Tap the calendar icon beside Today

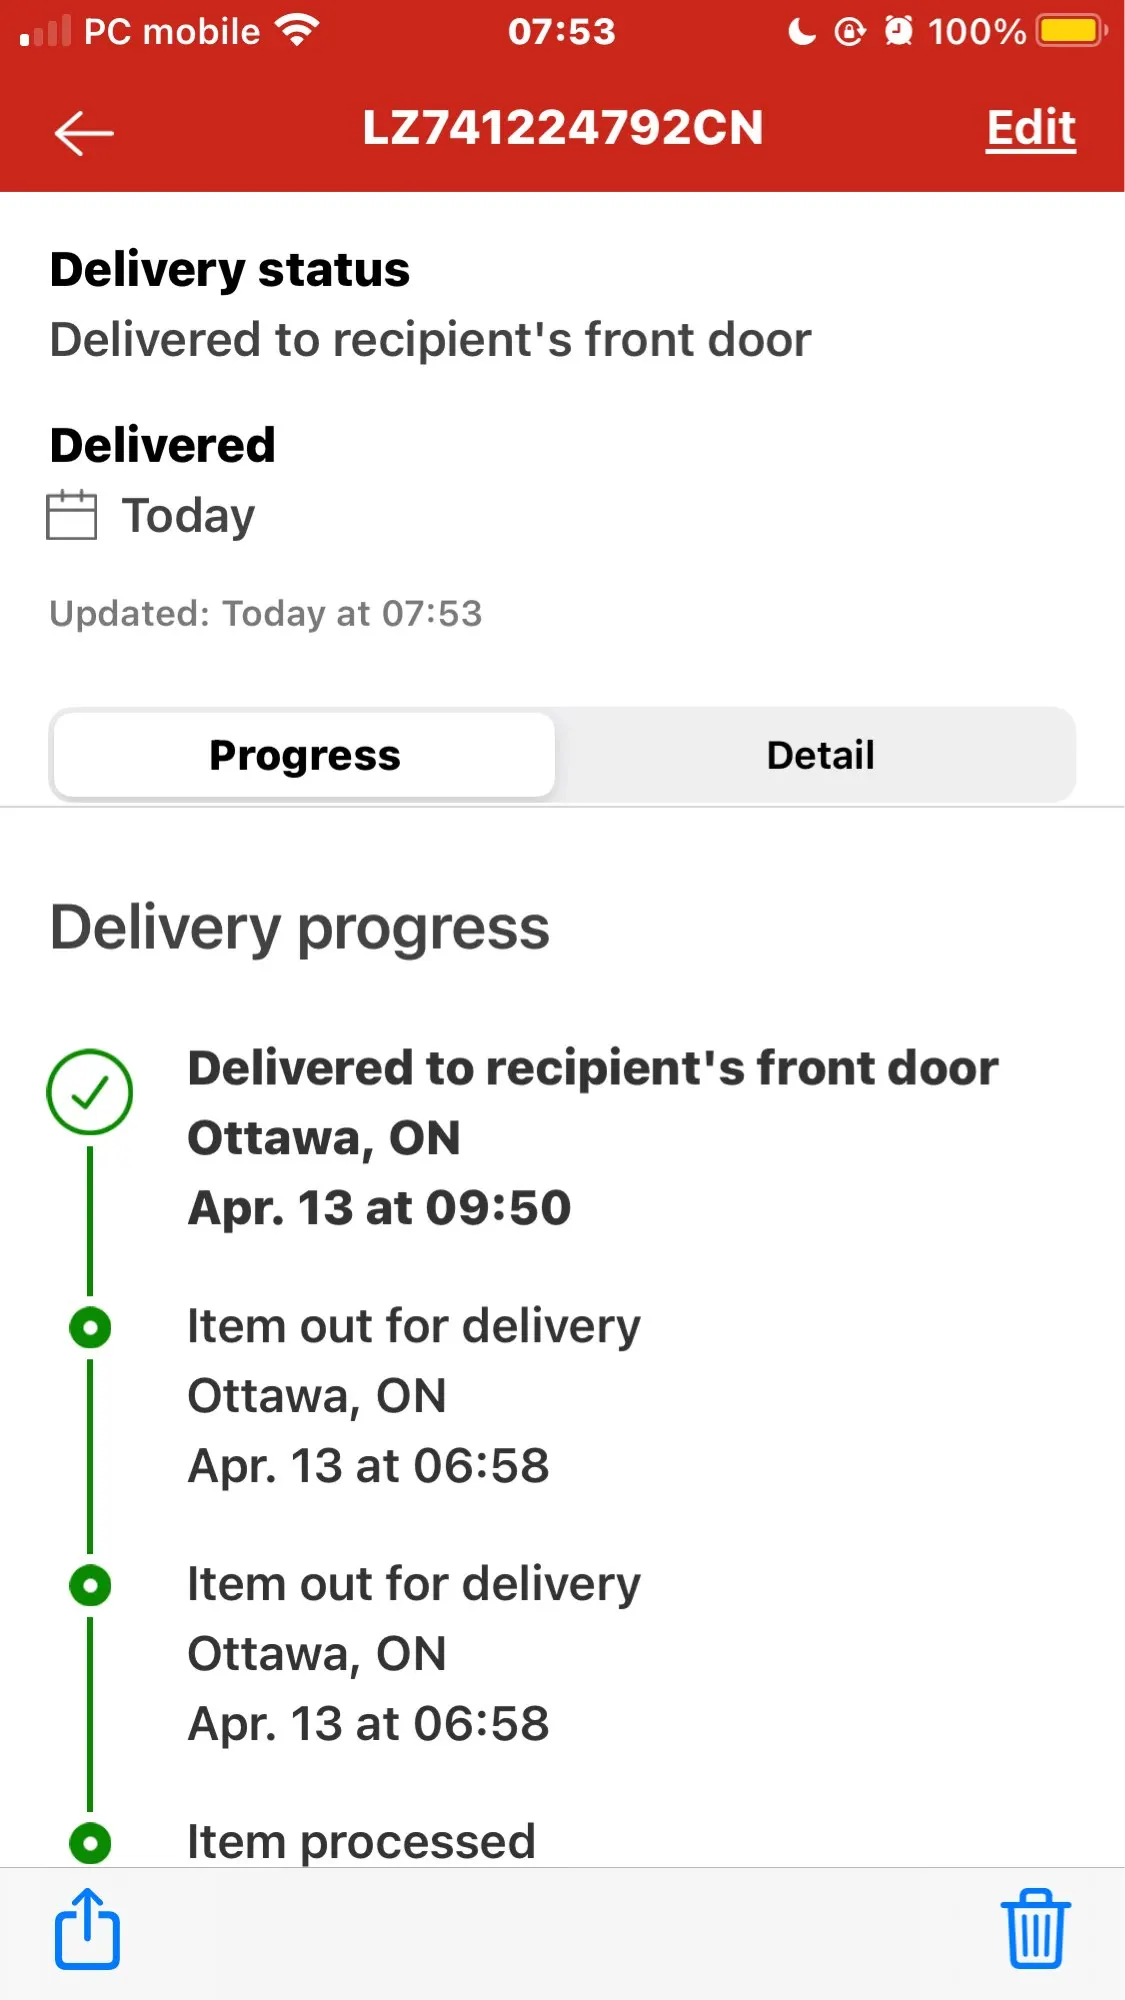click(x=72, y=515)
